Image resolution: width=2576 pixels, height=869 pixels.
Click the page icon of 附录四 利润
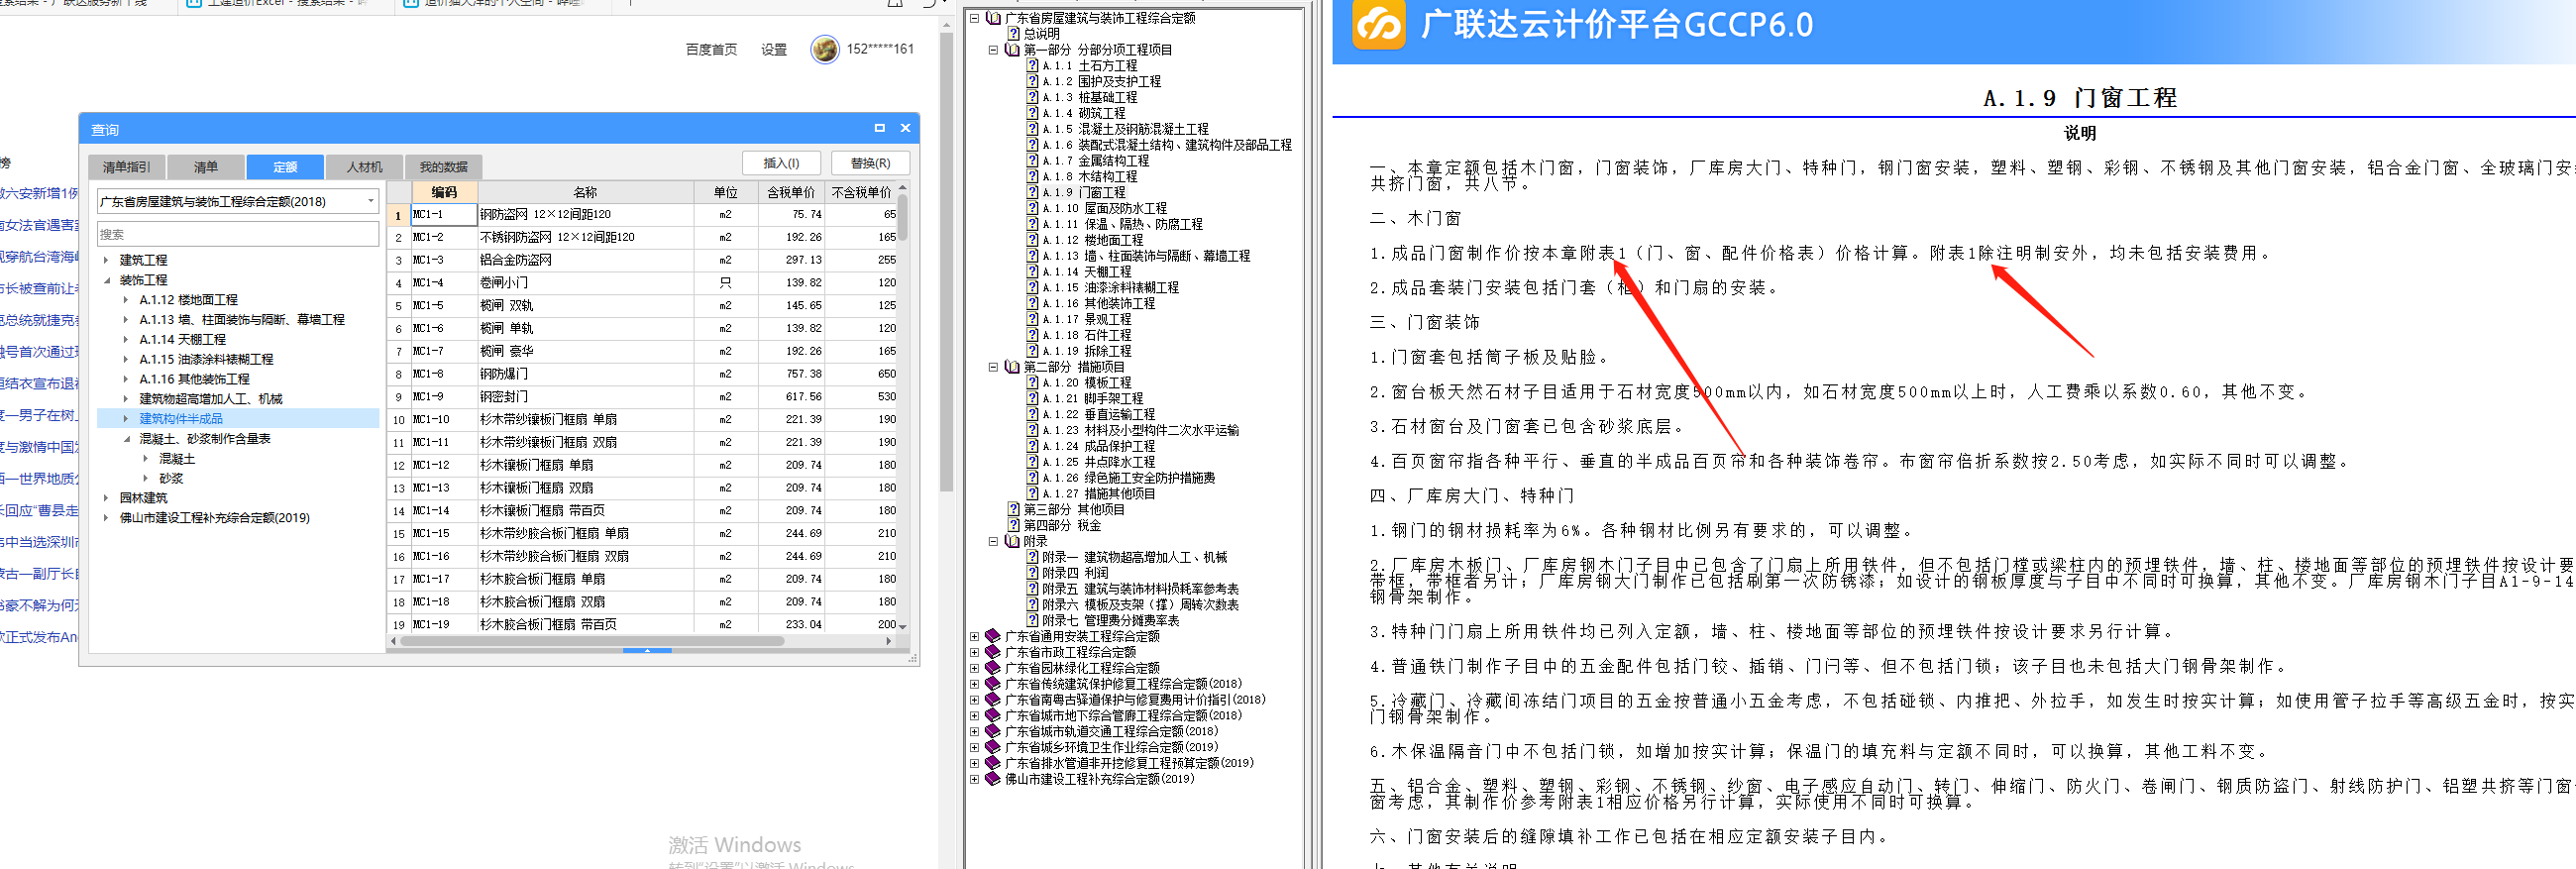(x=1032, y=573)
